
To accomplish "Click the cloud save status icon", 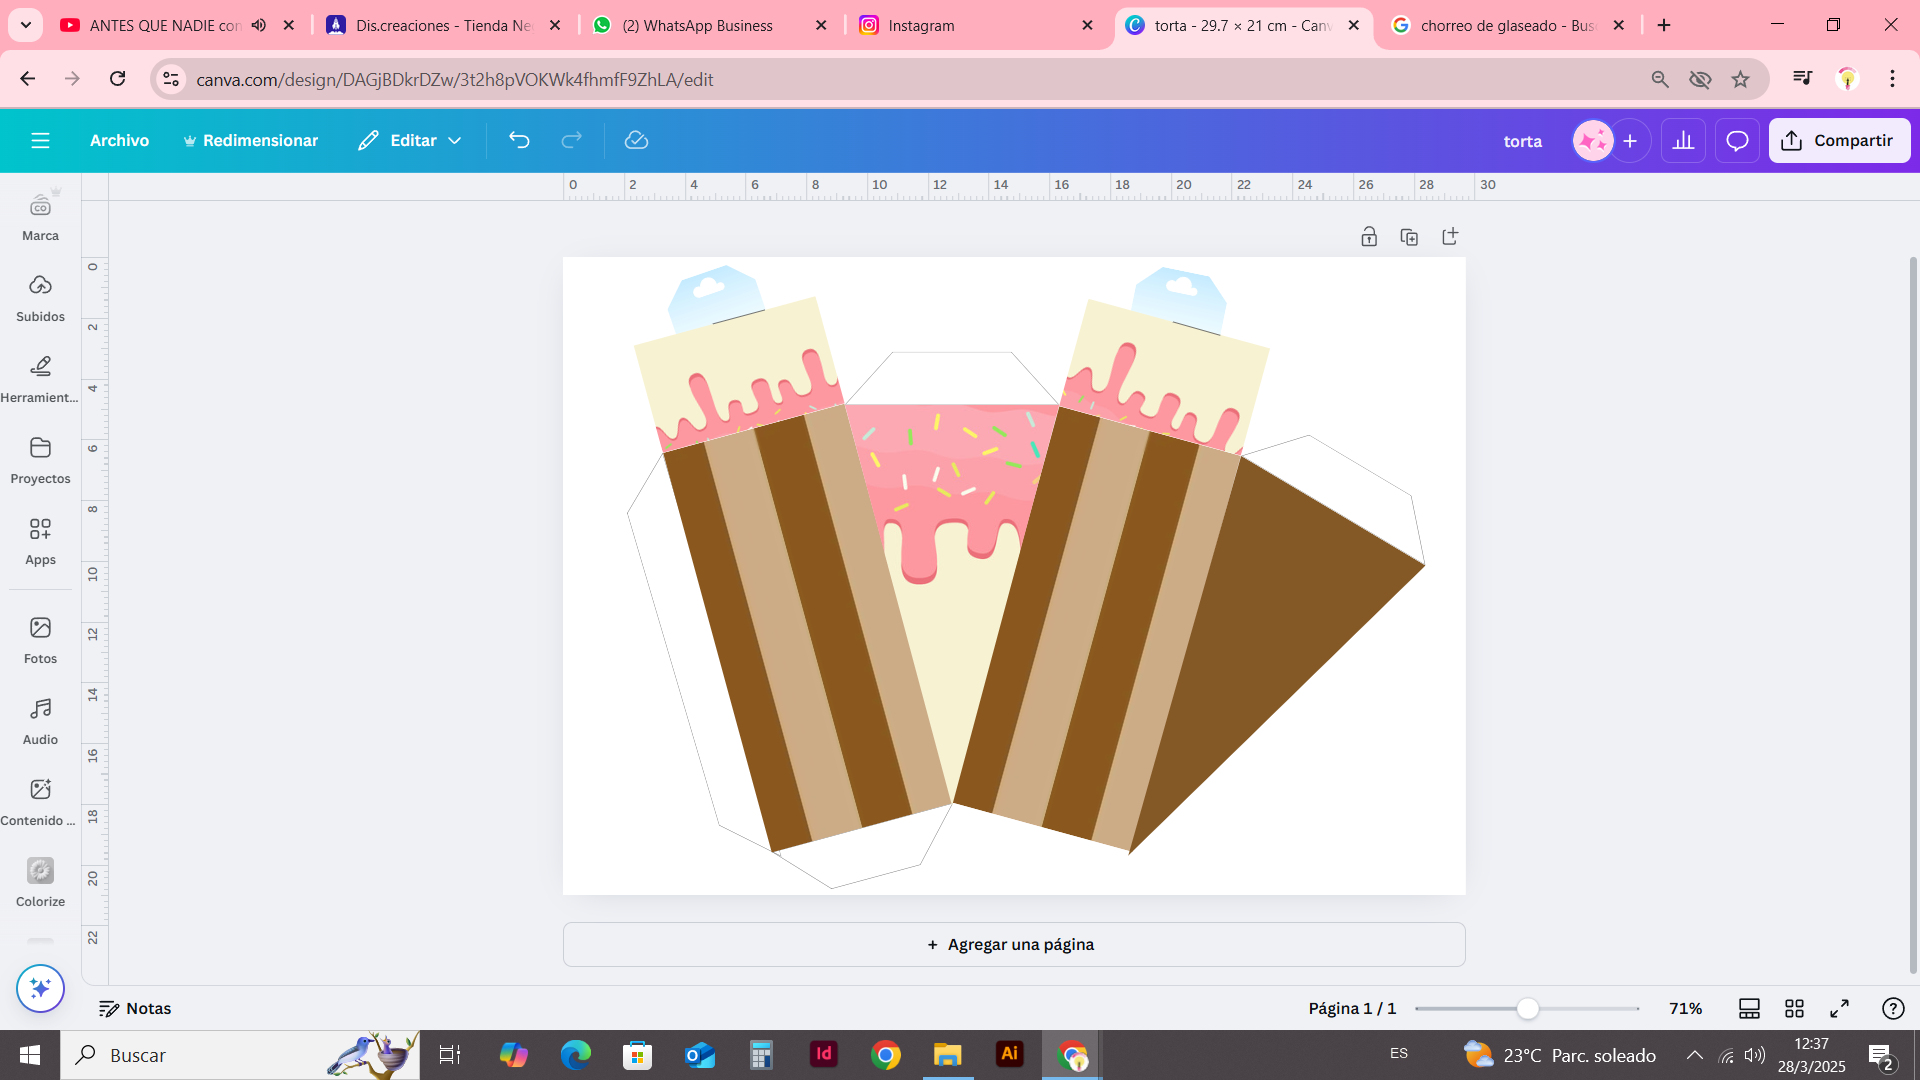I will coord(636,140).
